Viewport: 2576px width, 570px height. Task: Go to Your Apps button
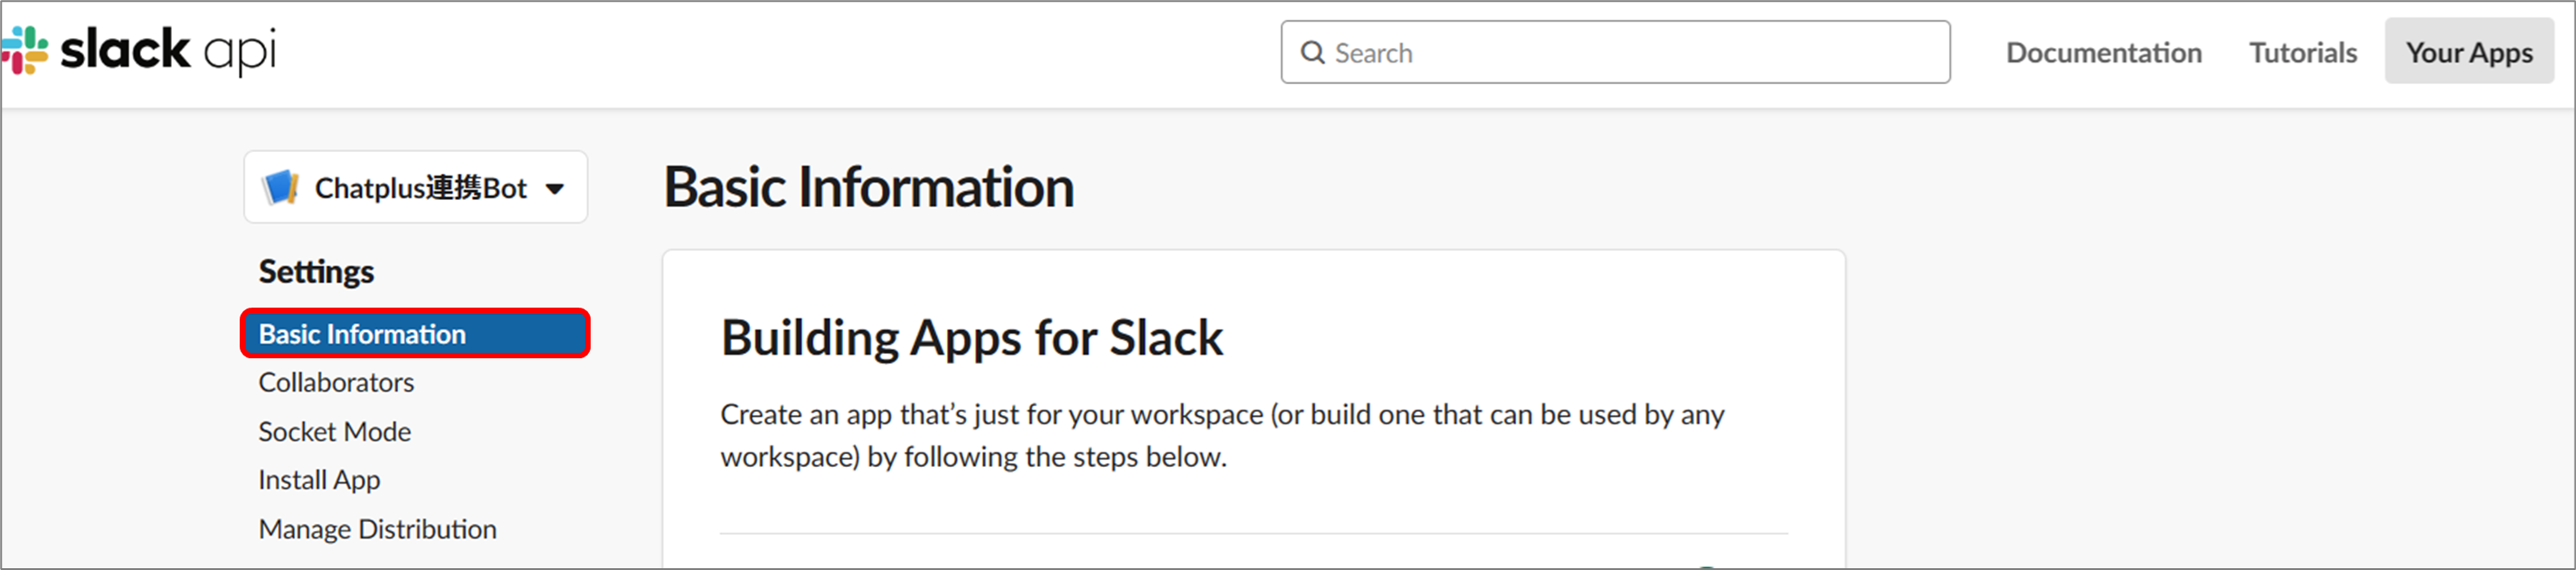tap(2468, 51)
